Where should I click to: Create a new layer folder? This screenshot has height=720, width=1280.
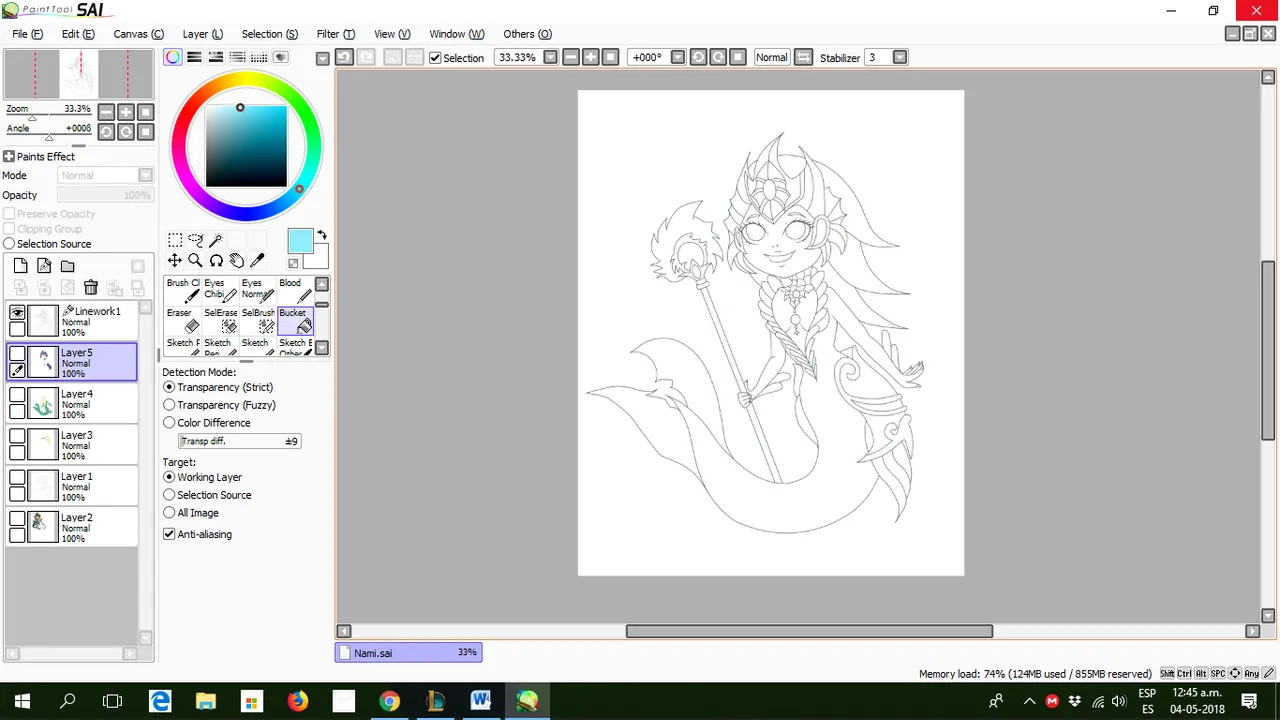click(x=67, y=266)
